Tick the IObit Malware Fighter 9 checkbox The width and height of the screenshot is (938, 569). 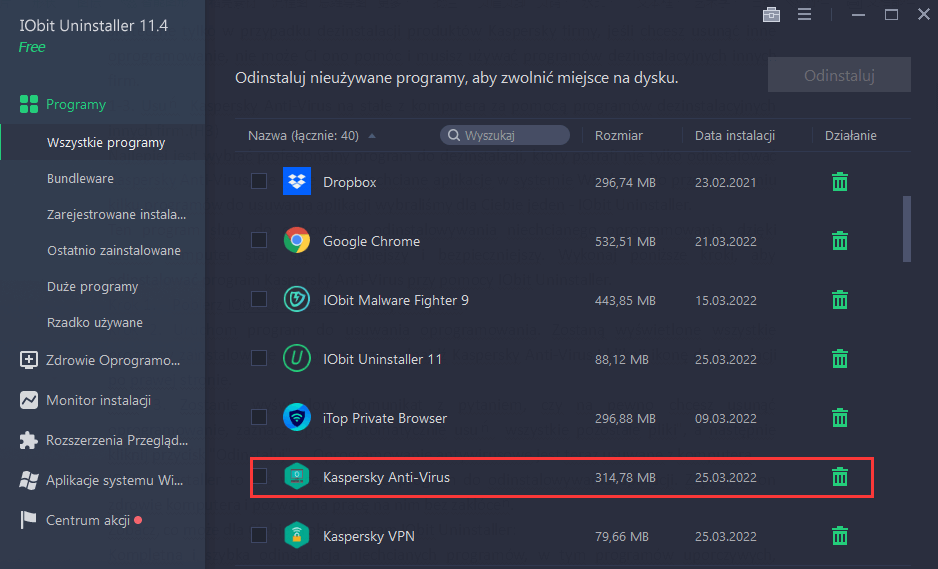tap(259, 299)
